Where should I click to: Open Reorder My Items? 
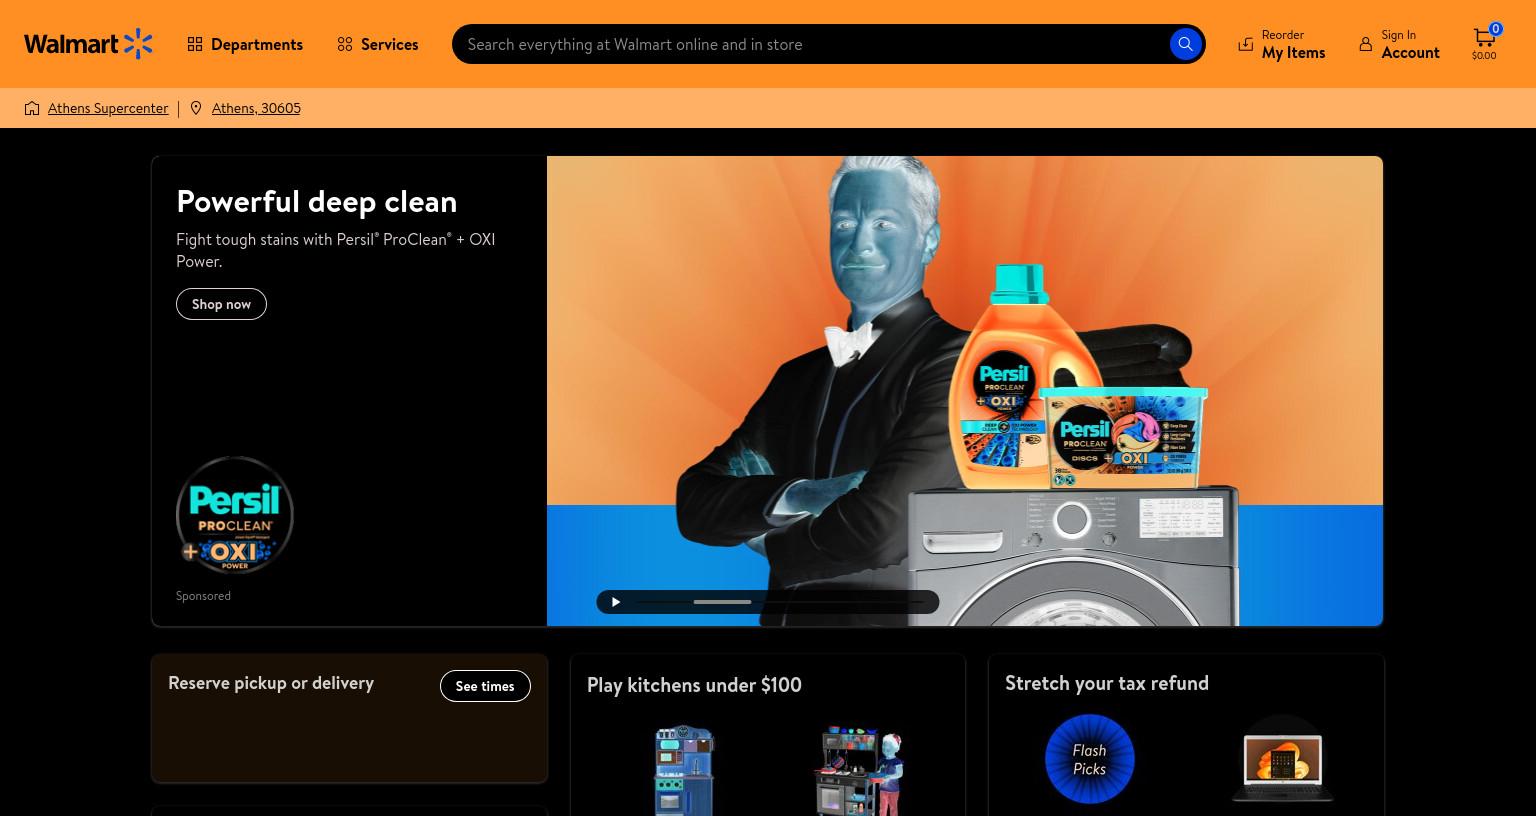point(1282,44)
